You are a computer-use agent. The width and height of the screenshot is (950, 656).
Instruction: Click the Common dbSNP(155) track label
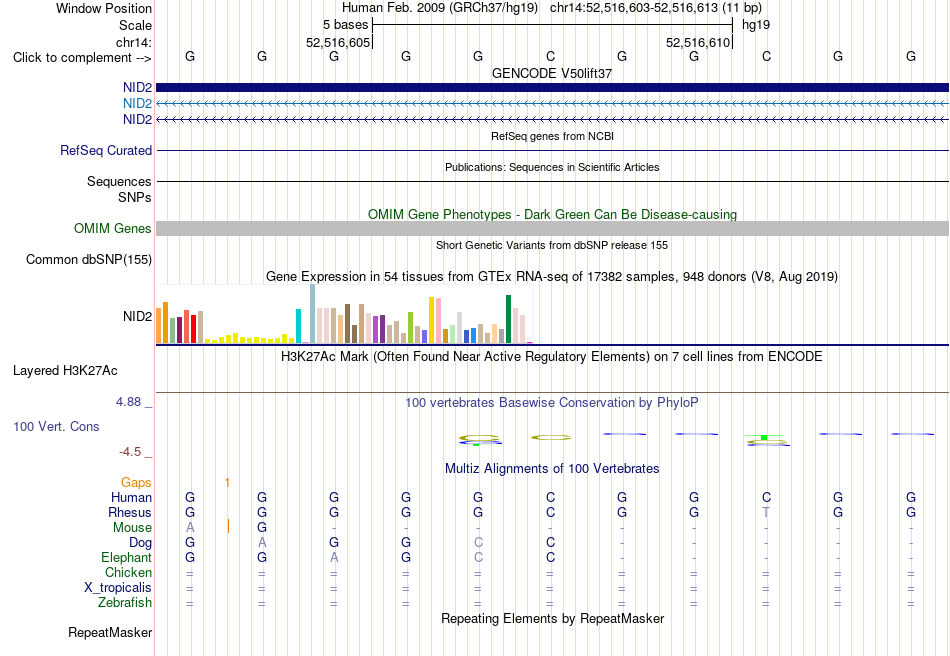pyautogui.click(x=88, y=259)
